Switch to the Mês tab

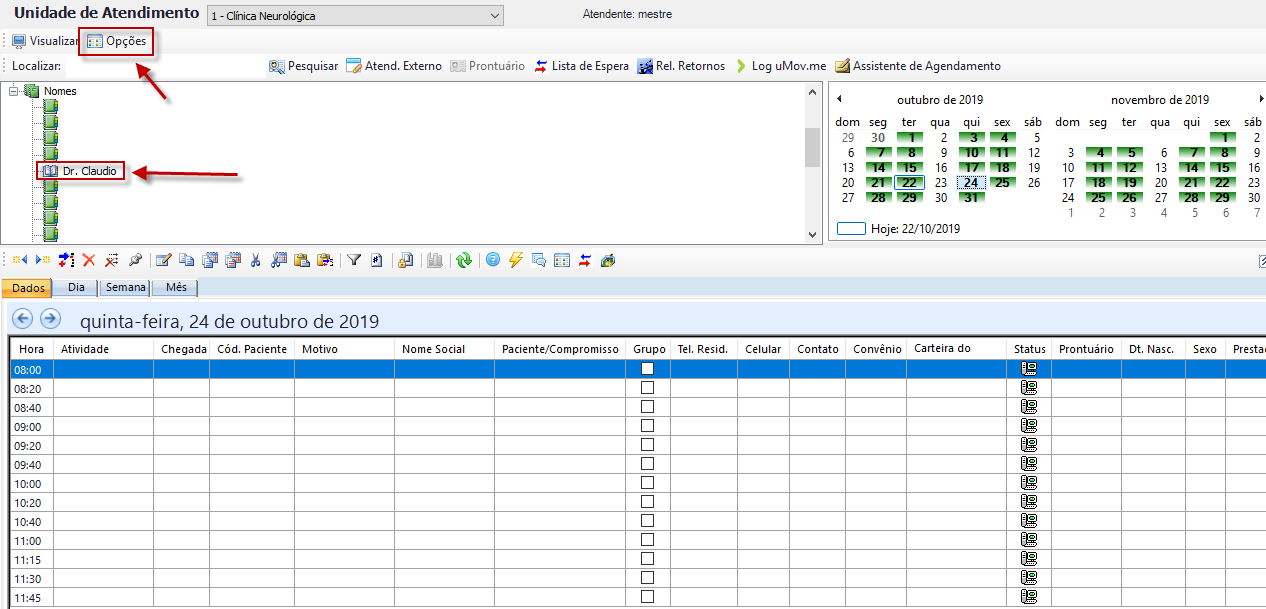[x=175, y=288]
